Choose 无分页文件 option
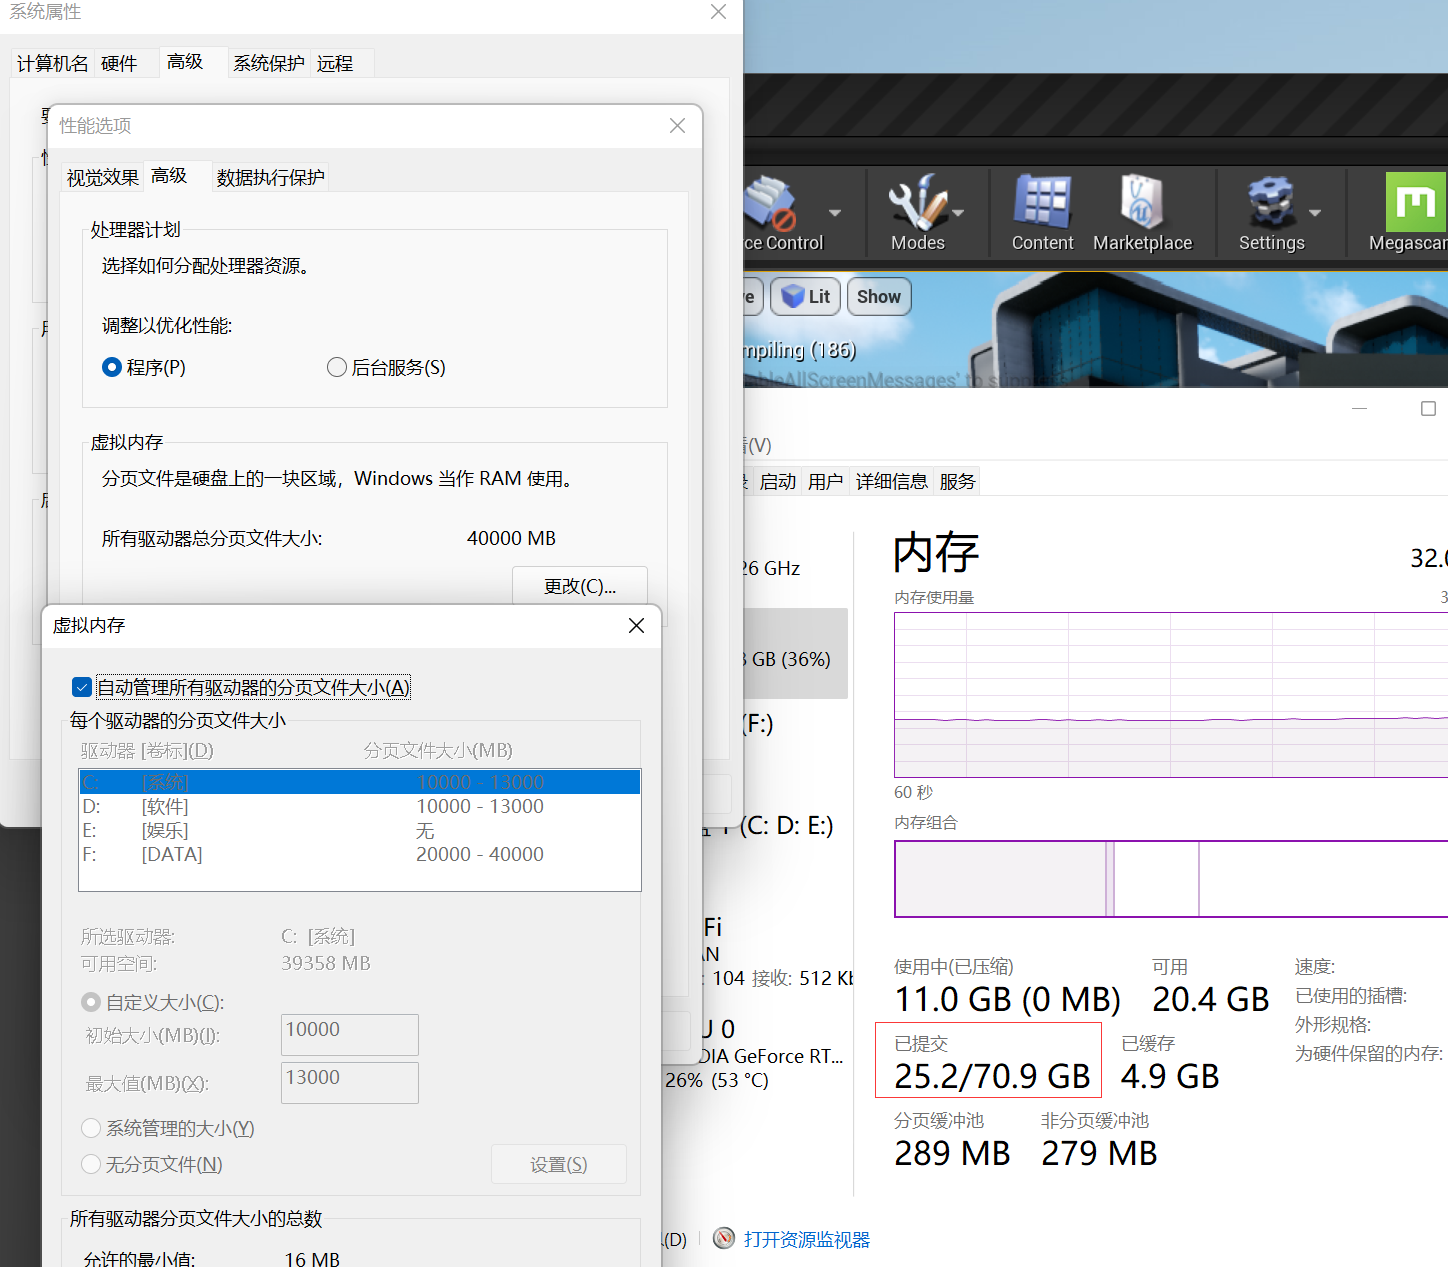Image resolution: width=1448 pixels, height=1267 pixels. pos(91,1164)
